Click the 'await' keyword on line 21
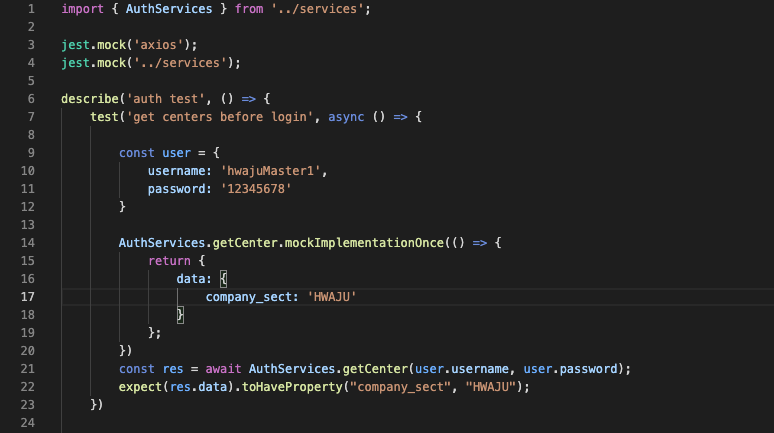 [223, 369]
